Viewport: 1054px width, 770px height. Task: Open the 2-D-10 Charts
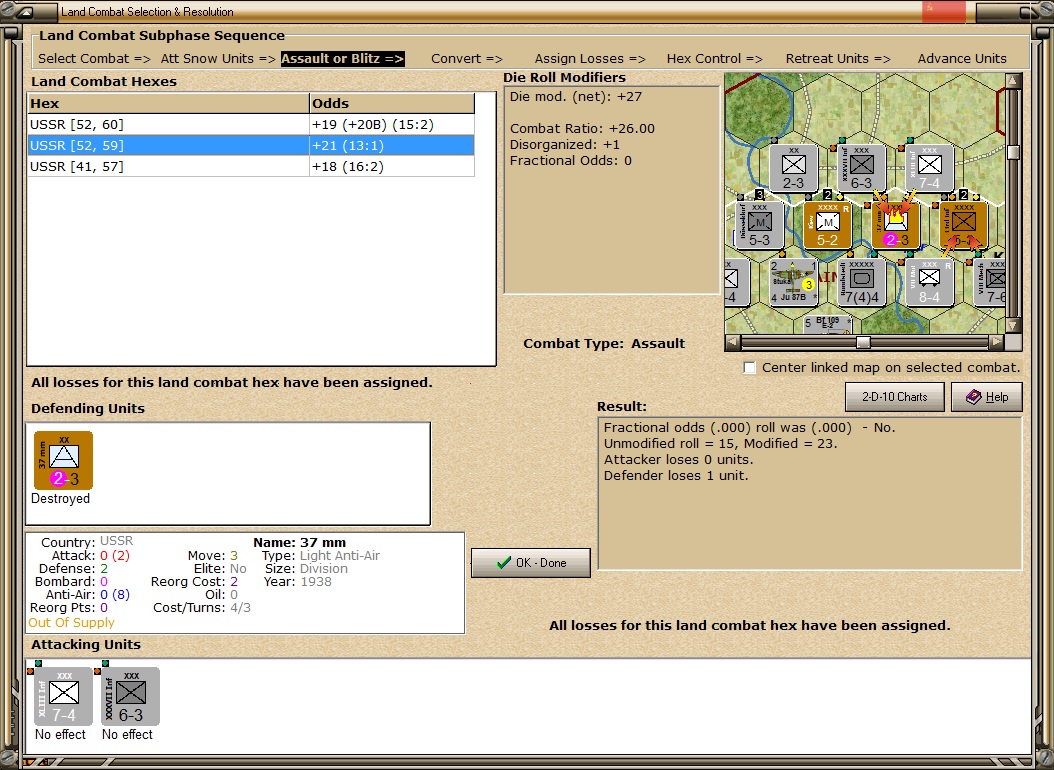point(895,397)
